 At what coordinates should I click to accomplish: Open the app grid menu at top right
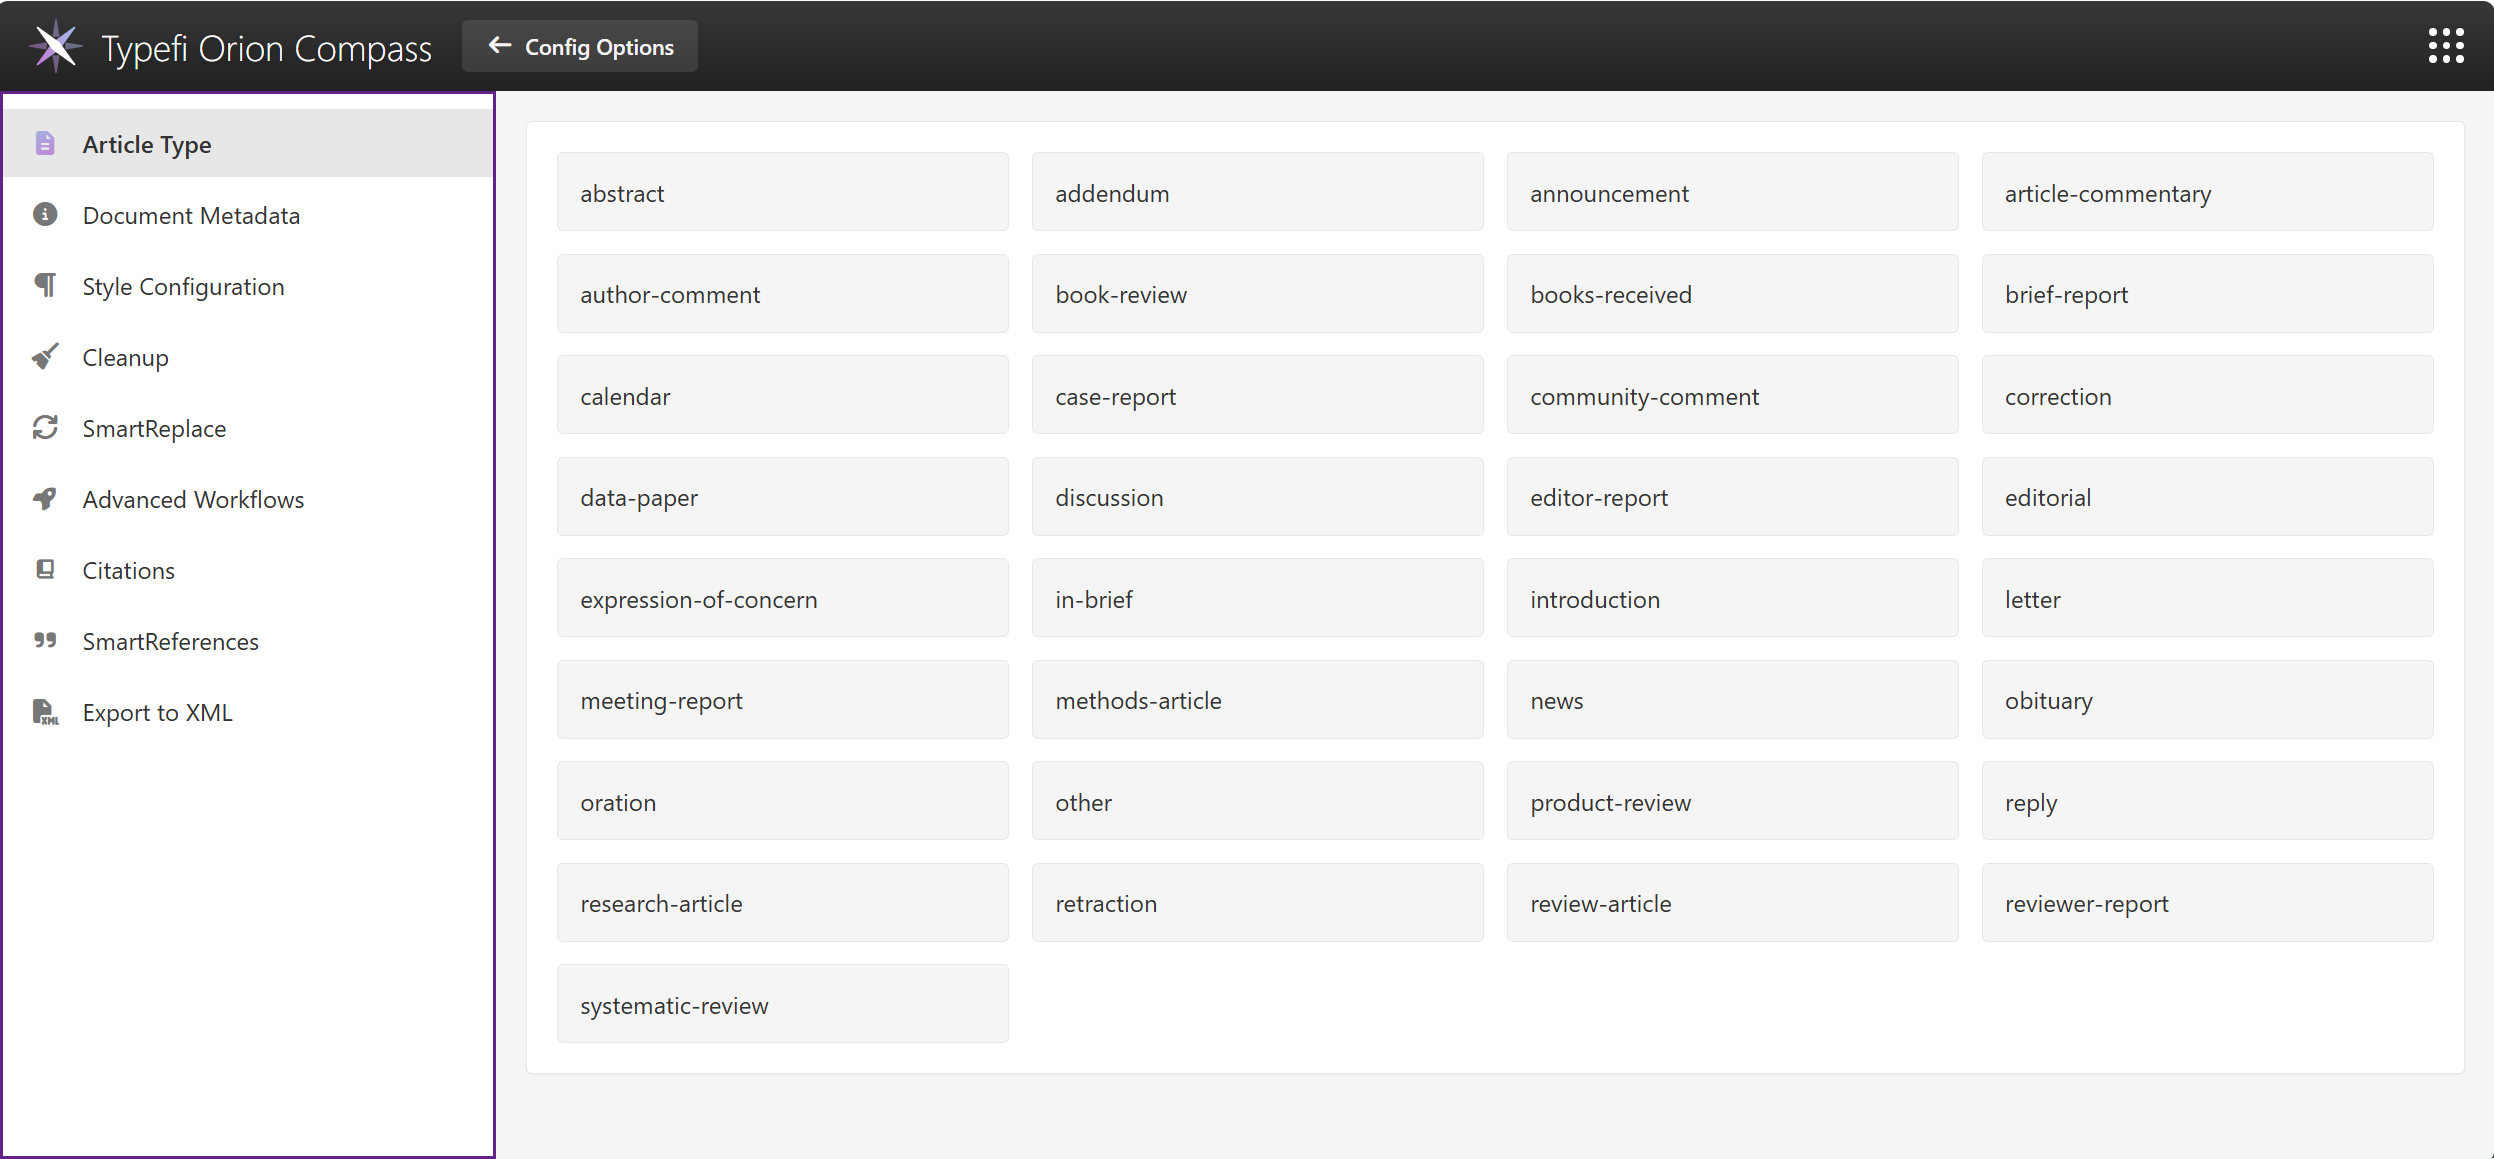(2446, 45)
